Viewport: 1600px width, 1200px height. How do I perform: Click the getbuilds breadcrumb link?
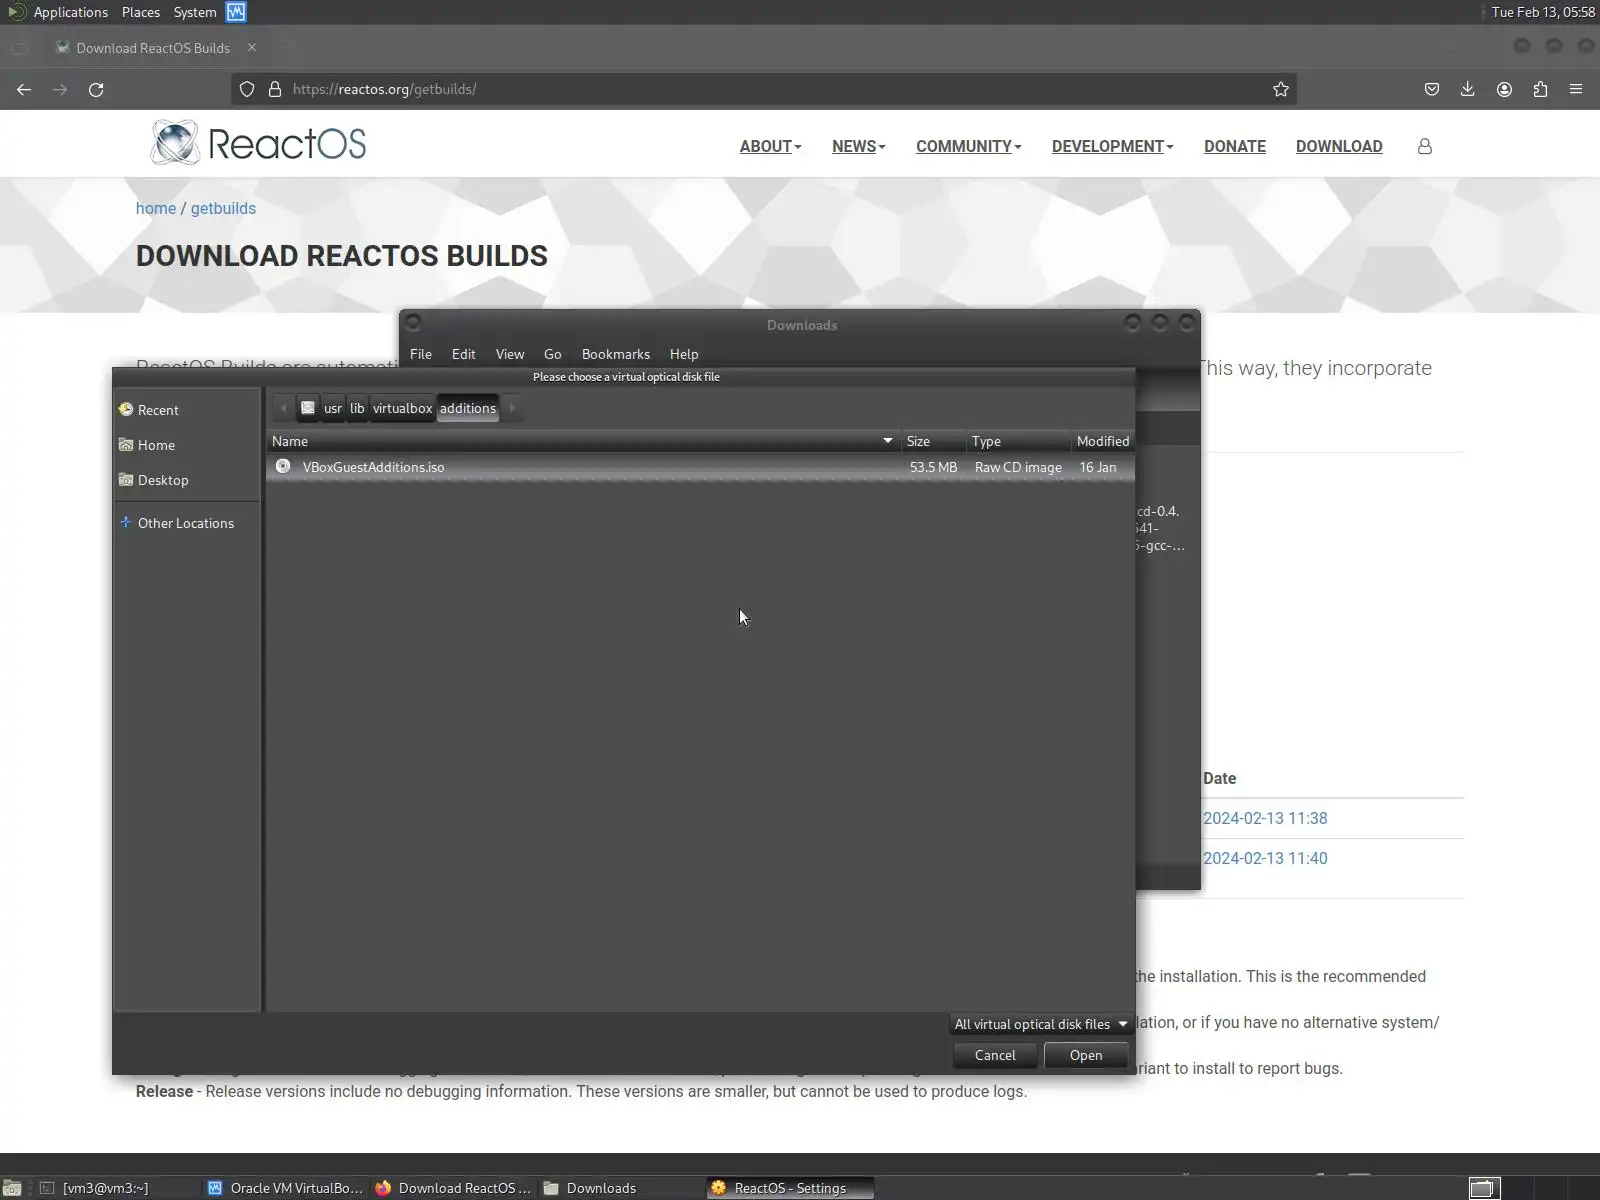(x=223, y=208)
